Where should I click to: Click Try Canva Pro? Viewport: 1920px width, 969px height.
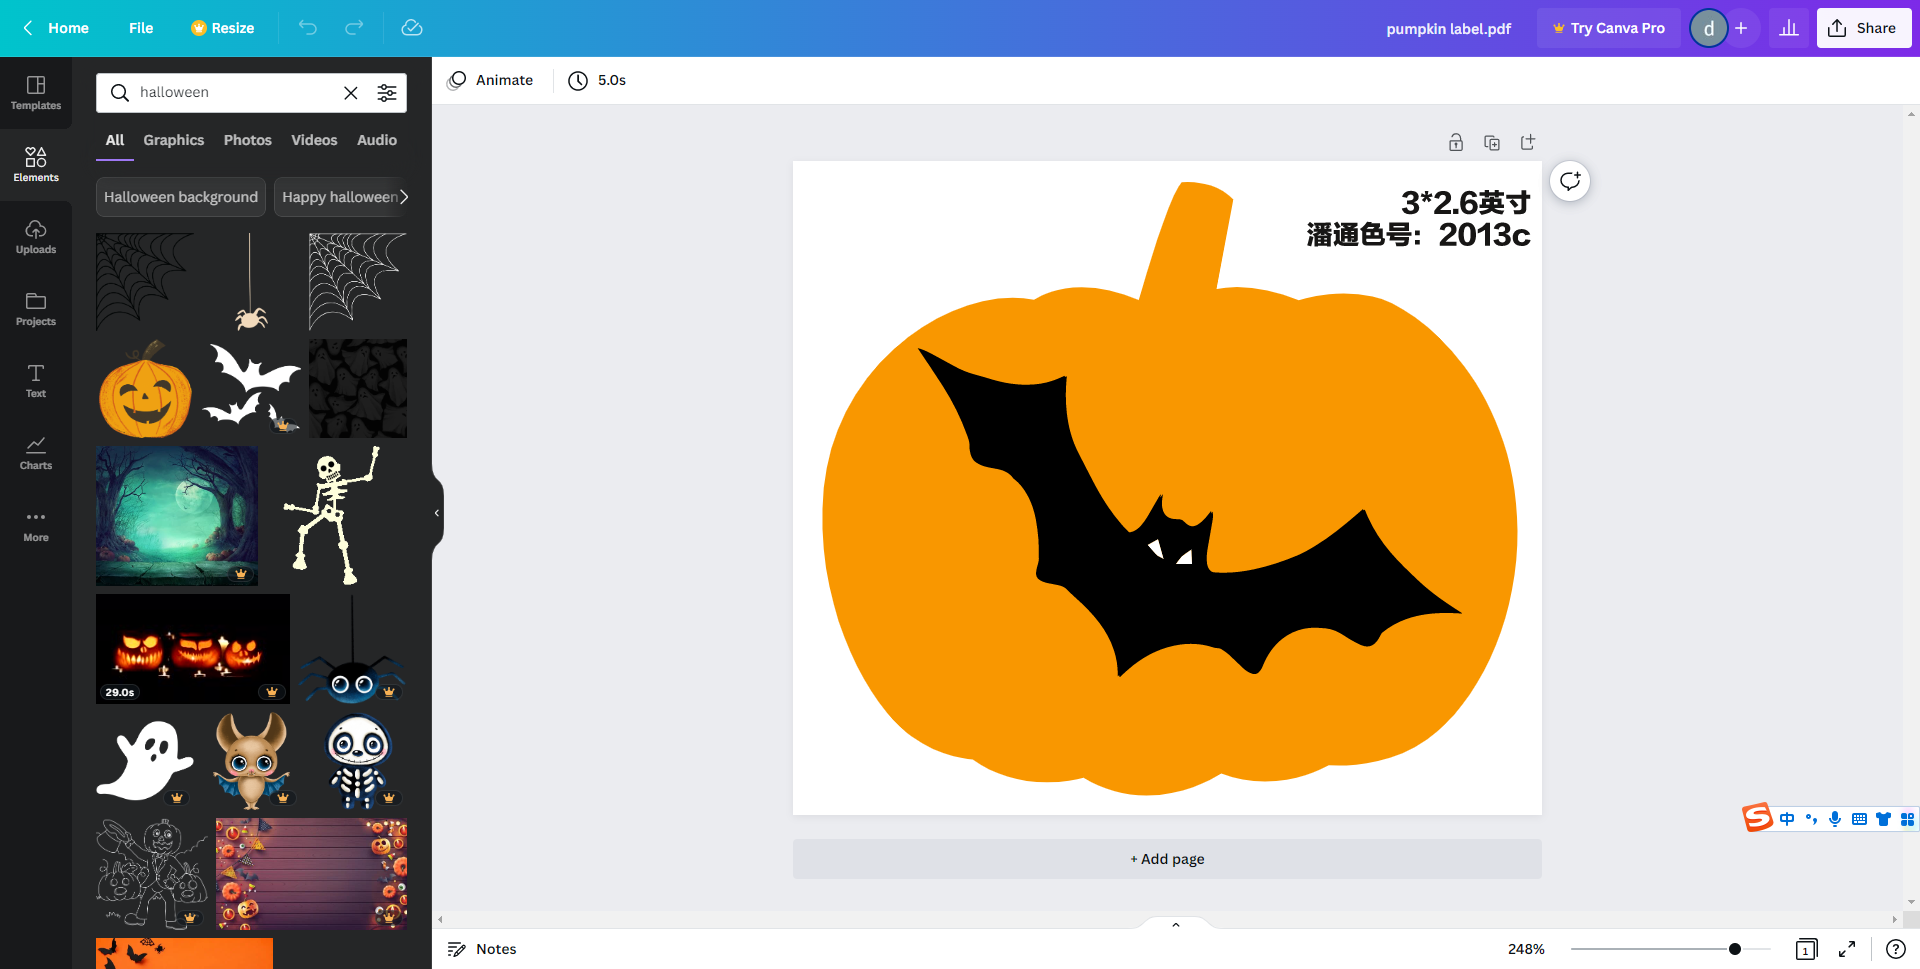click(x=1609, y=28)
